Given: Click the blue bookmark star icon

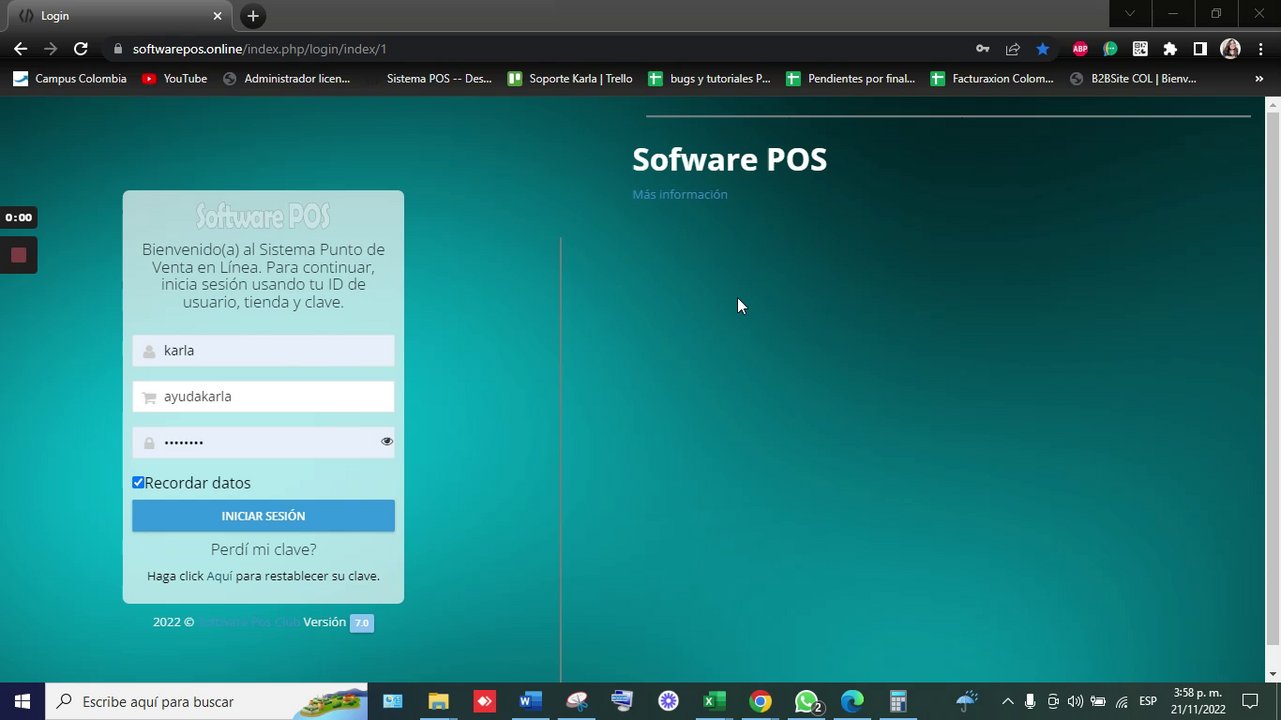Looking at the screenshot, I should point(1043,49).
